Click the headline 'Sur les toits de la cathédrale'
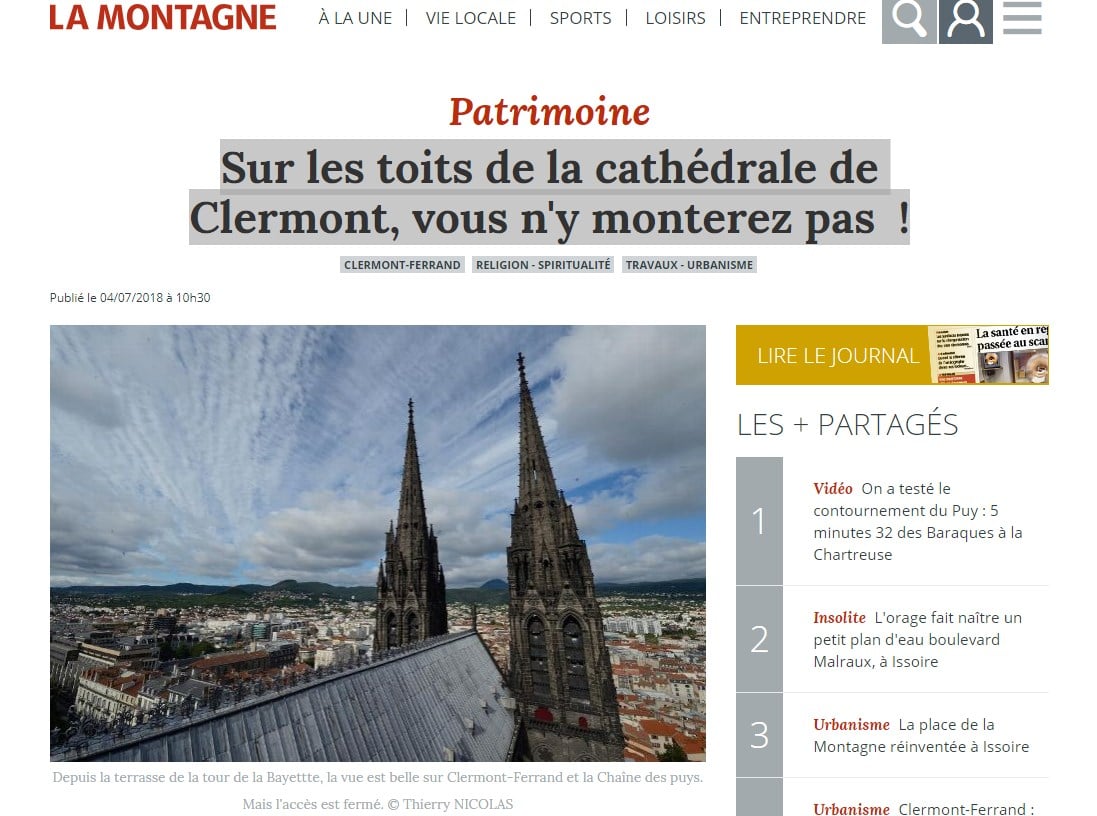The height and width of the screenshot is (816, 1097). pyautogui.click(x=549, y=192)
